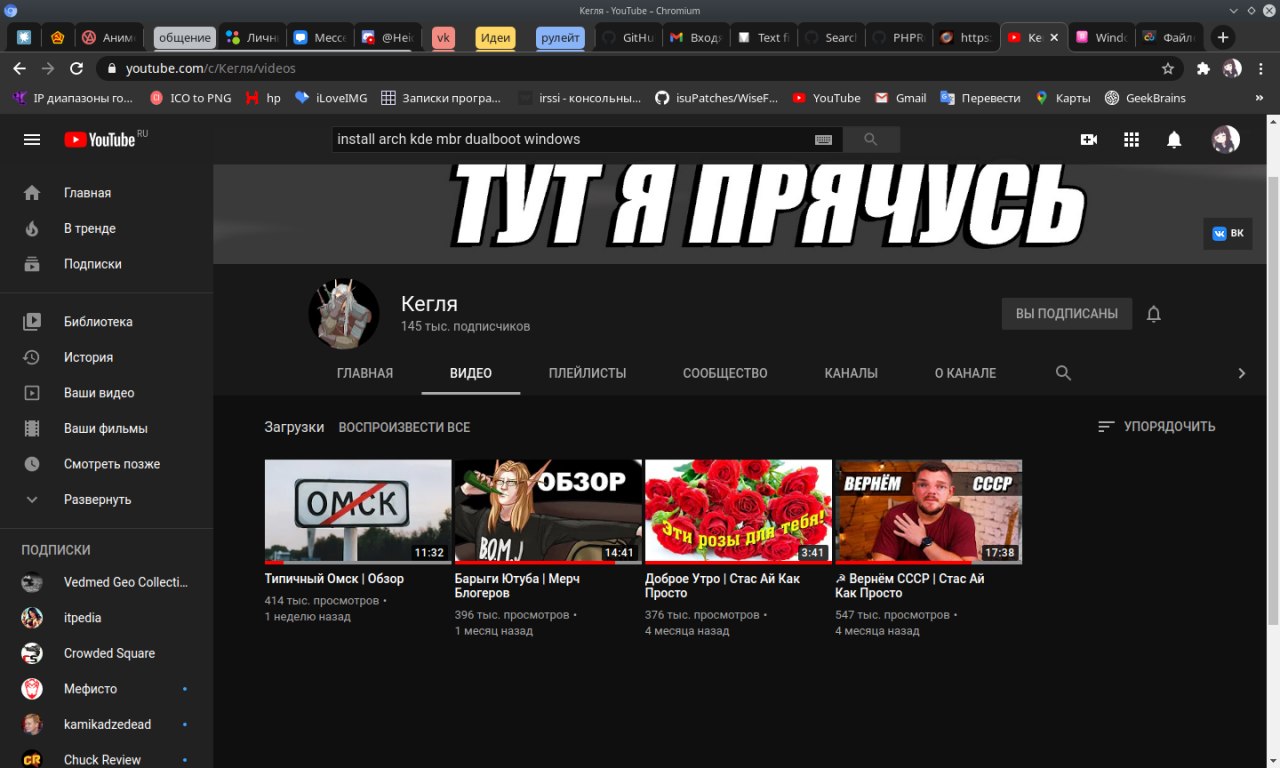Switch to О КАНАЛЕ tab
Image resolution: width=1280 pixels, height=768 pixels.
click(965, 373)
